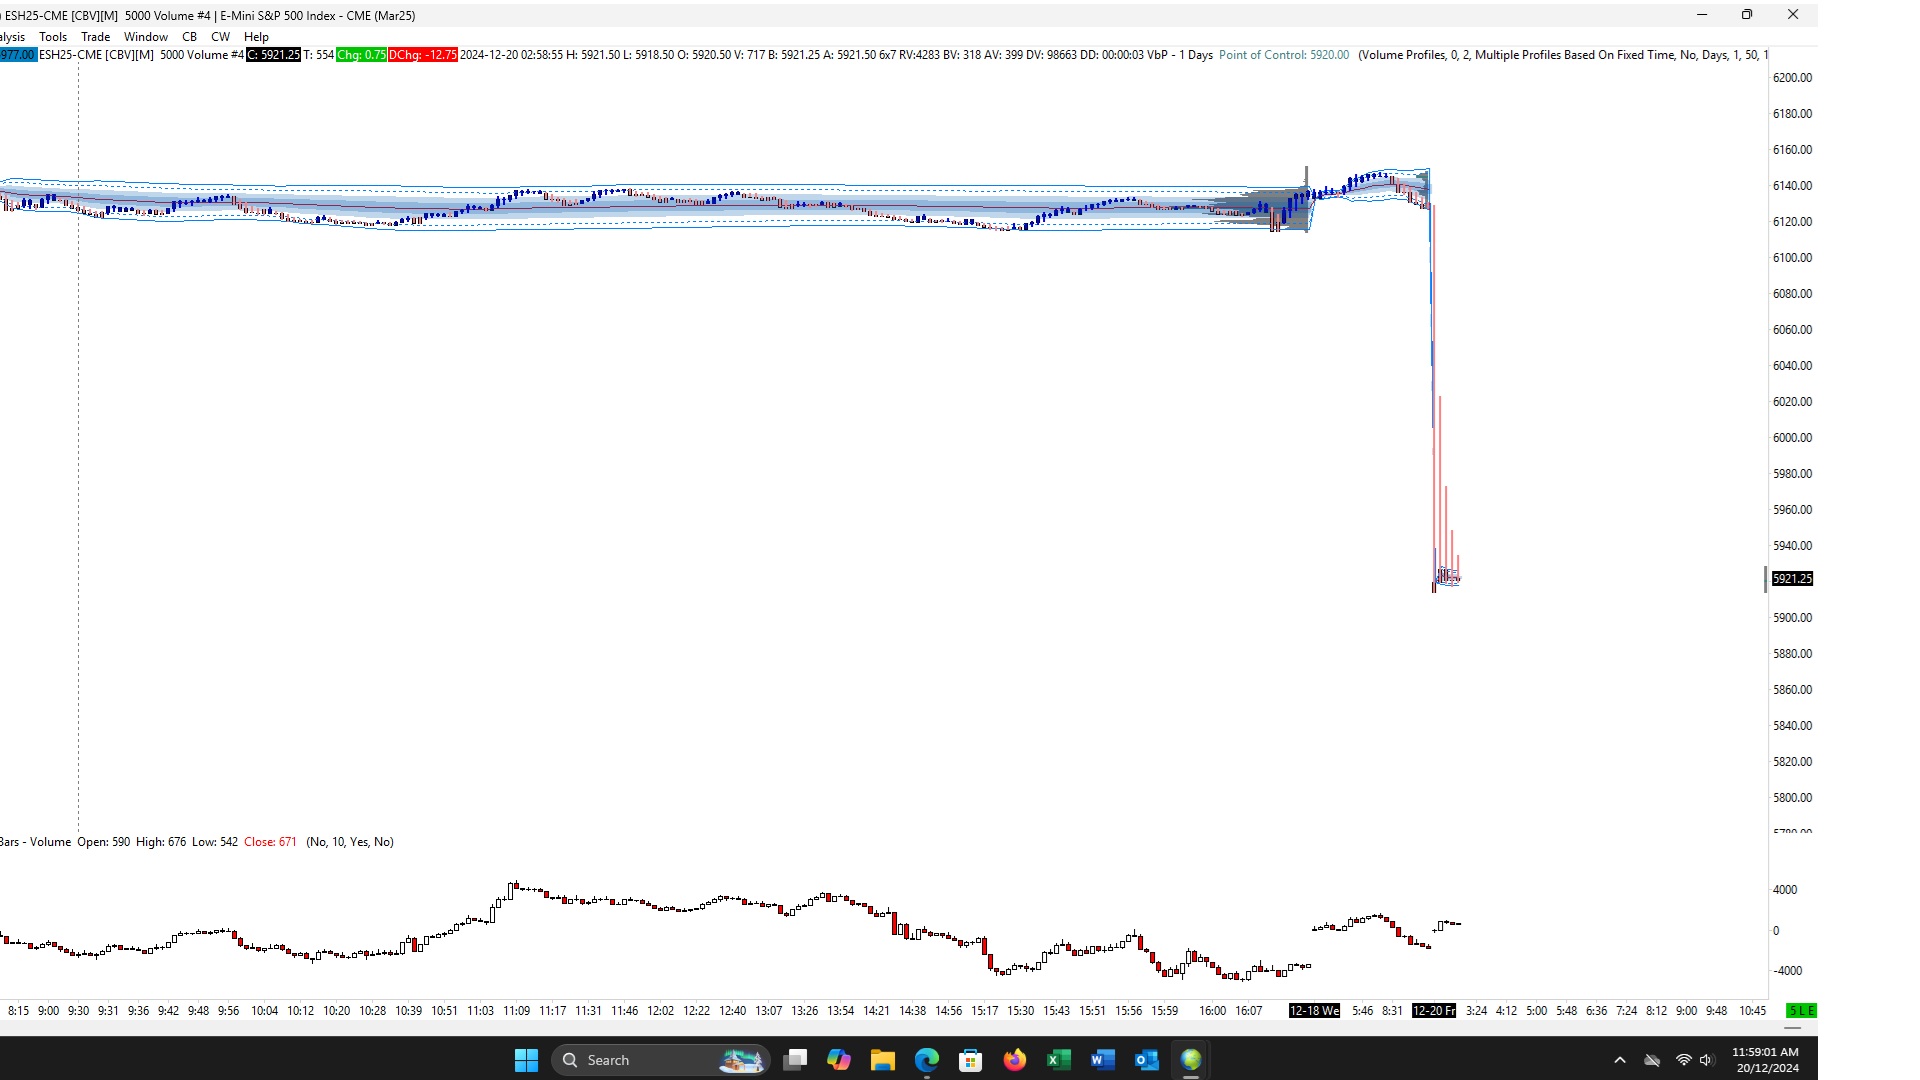Open the Help menu
The height and width of the screenshot is (1080, 1920).
coord(256,37)
